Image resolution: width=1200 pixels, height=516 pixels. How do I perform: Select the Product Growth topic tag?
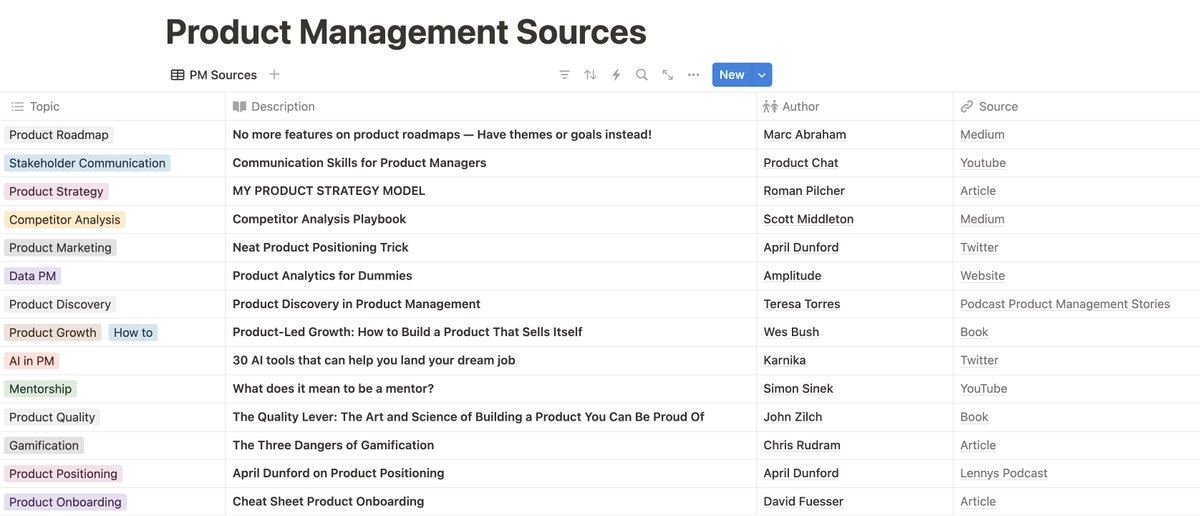pyautogui.click(x=53, y=332)
